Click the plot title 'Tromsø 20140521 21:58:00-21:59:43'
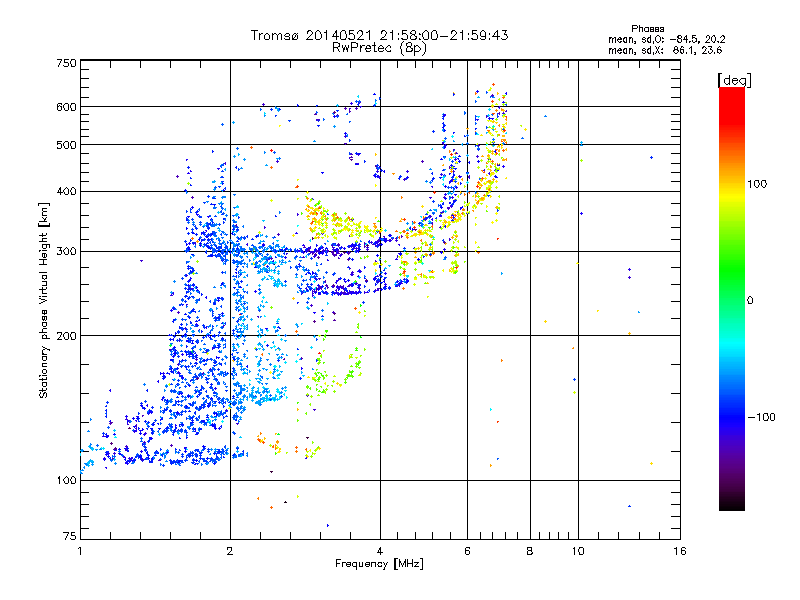800x600 pixels. (379, 35)
